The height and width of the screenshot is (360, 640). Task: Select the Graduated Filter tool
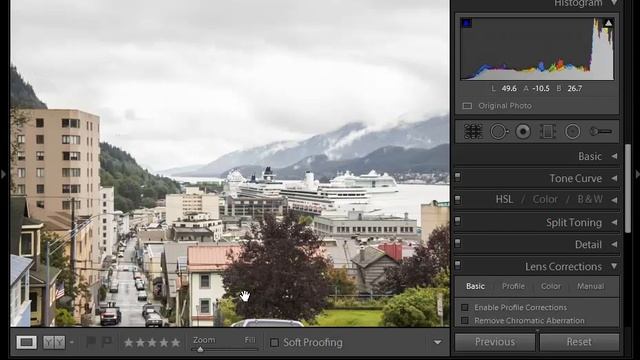547,132
